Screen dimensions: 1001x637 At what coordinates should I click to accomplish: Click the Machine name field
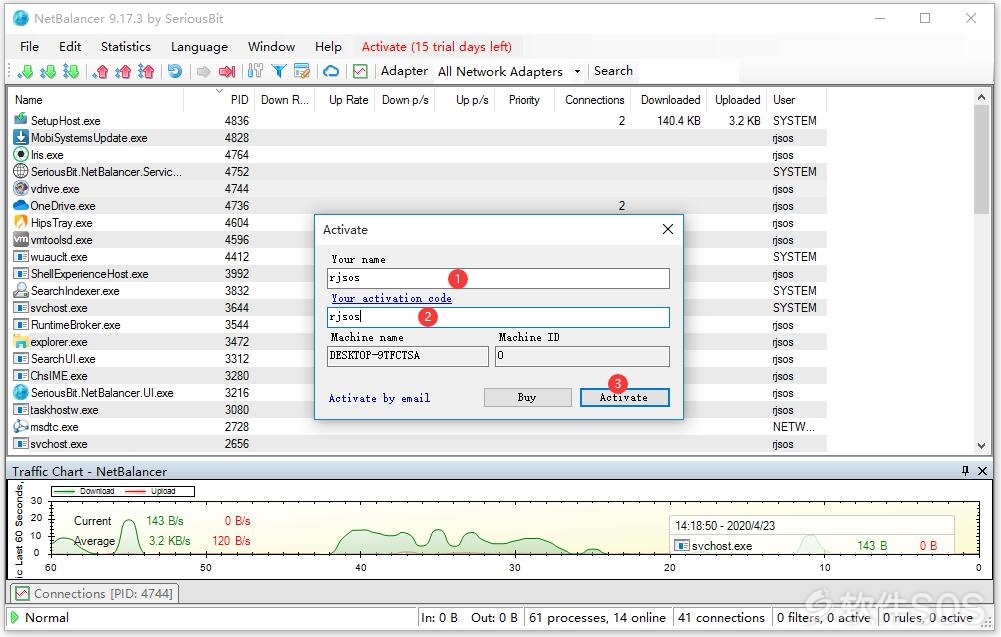pyautogui.click(x=407, y=356)
